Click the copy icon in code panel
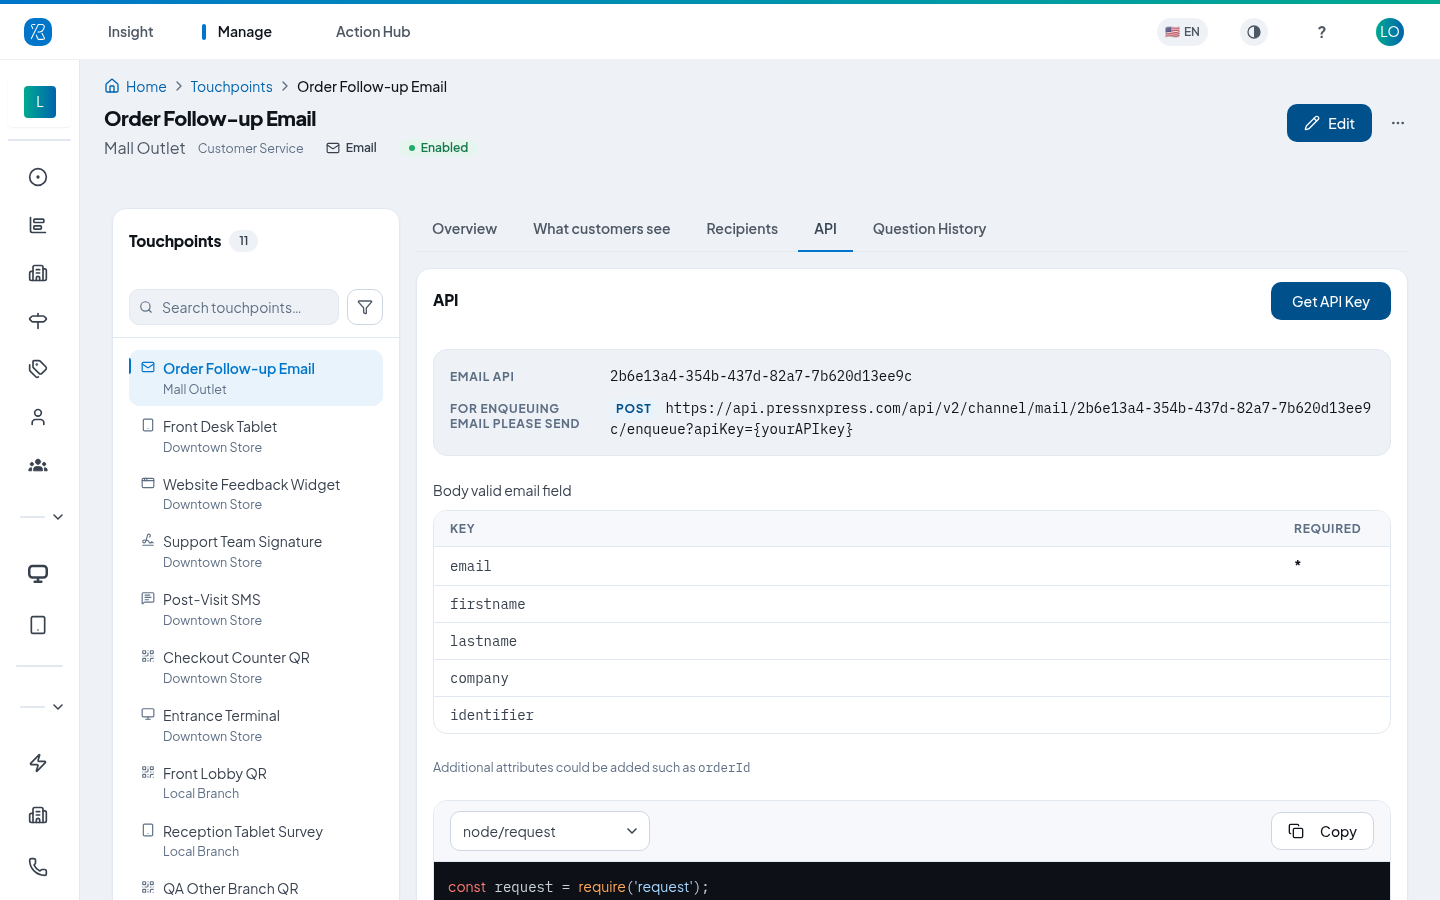The width and height of the screenshot is (1440, 900). (1296, 831)
